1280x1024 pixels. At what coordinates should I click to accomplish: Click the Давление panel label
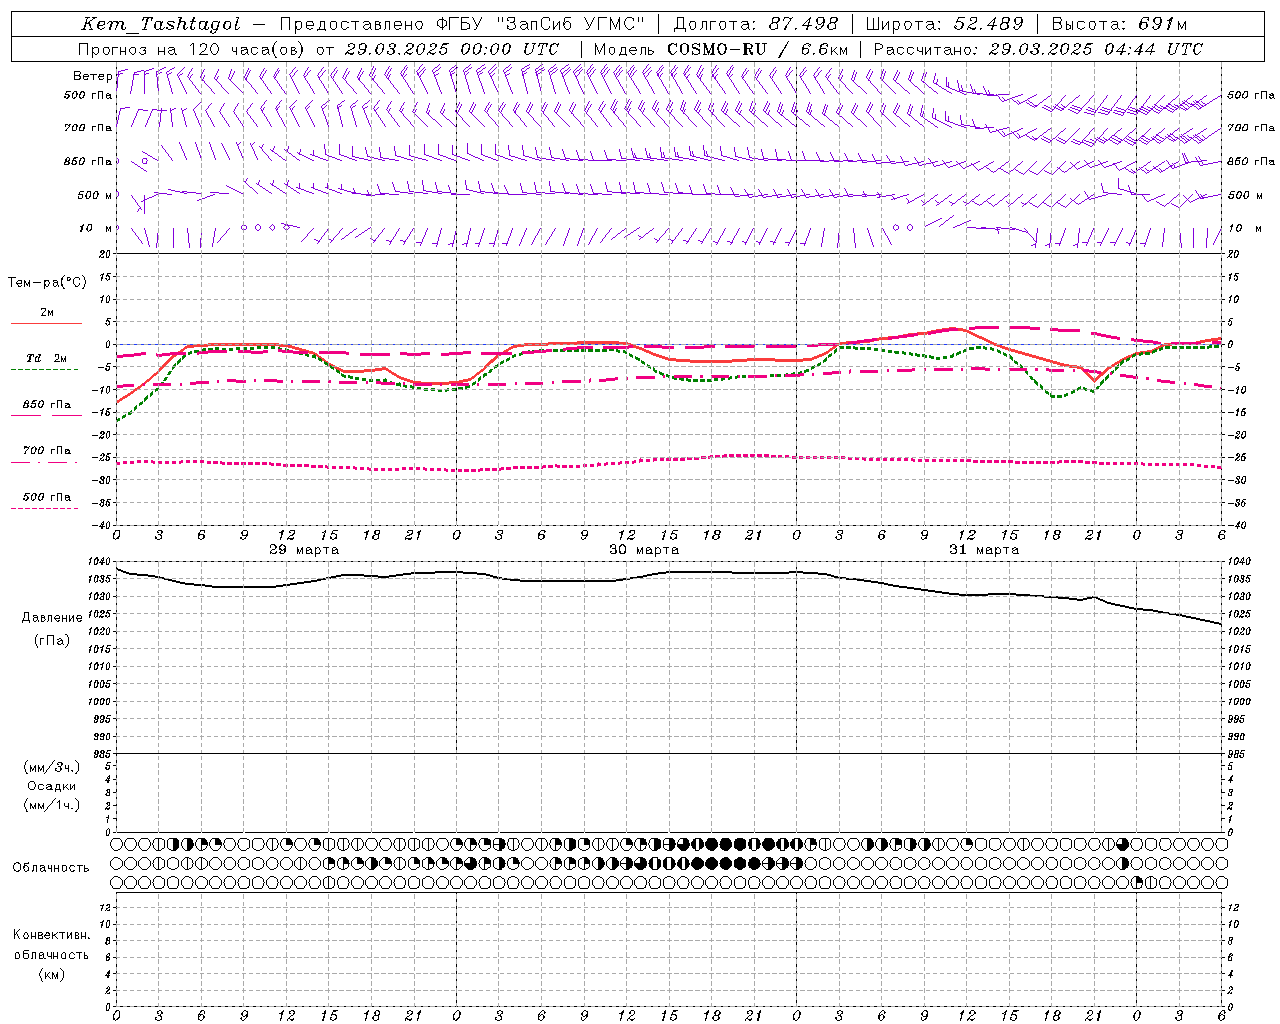click(x=52, y=618)
